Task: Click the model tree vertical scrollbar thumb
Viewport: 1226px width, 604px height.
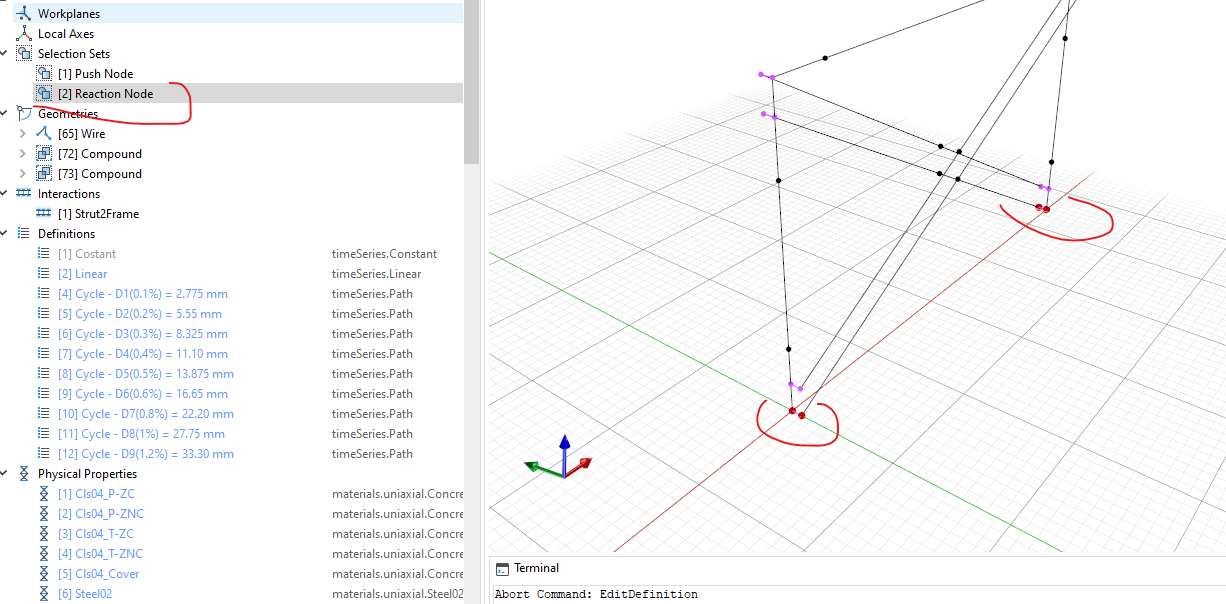Action: (x=470, y=82)
